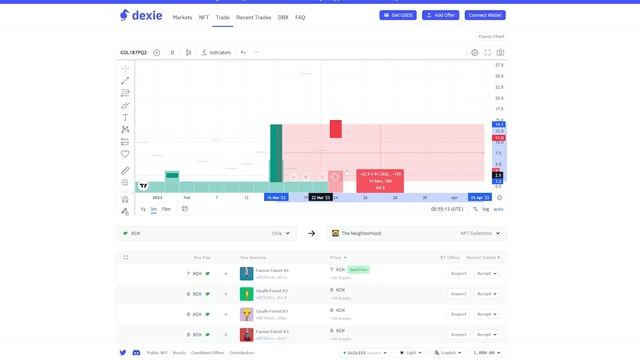
Task: Select the trend line drawing tool
Action: tap(125, 80)
